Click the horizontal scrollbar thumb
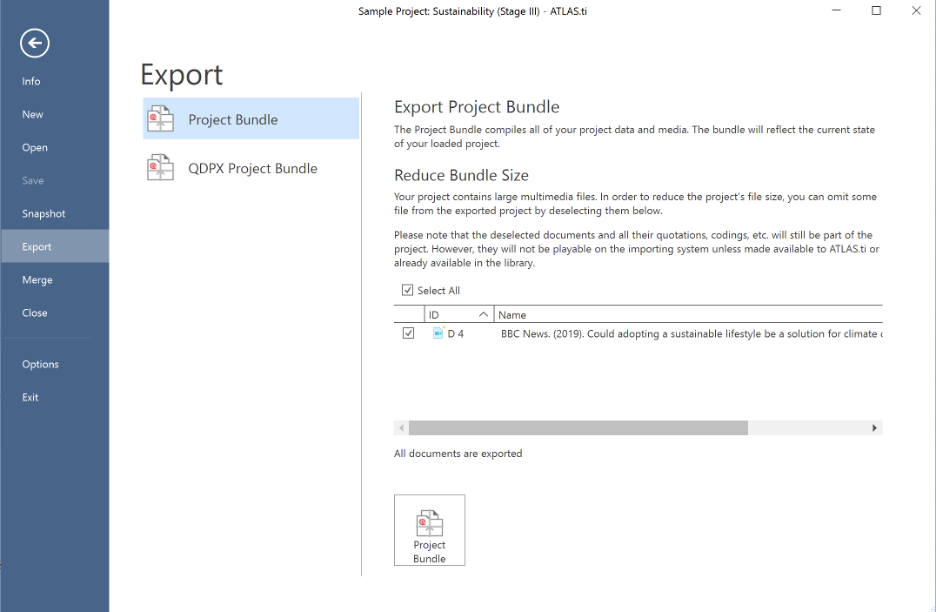This screenshot has height=612, width=936. (x=578, y=428)
